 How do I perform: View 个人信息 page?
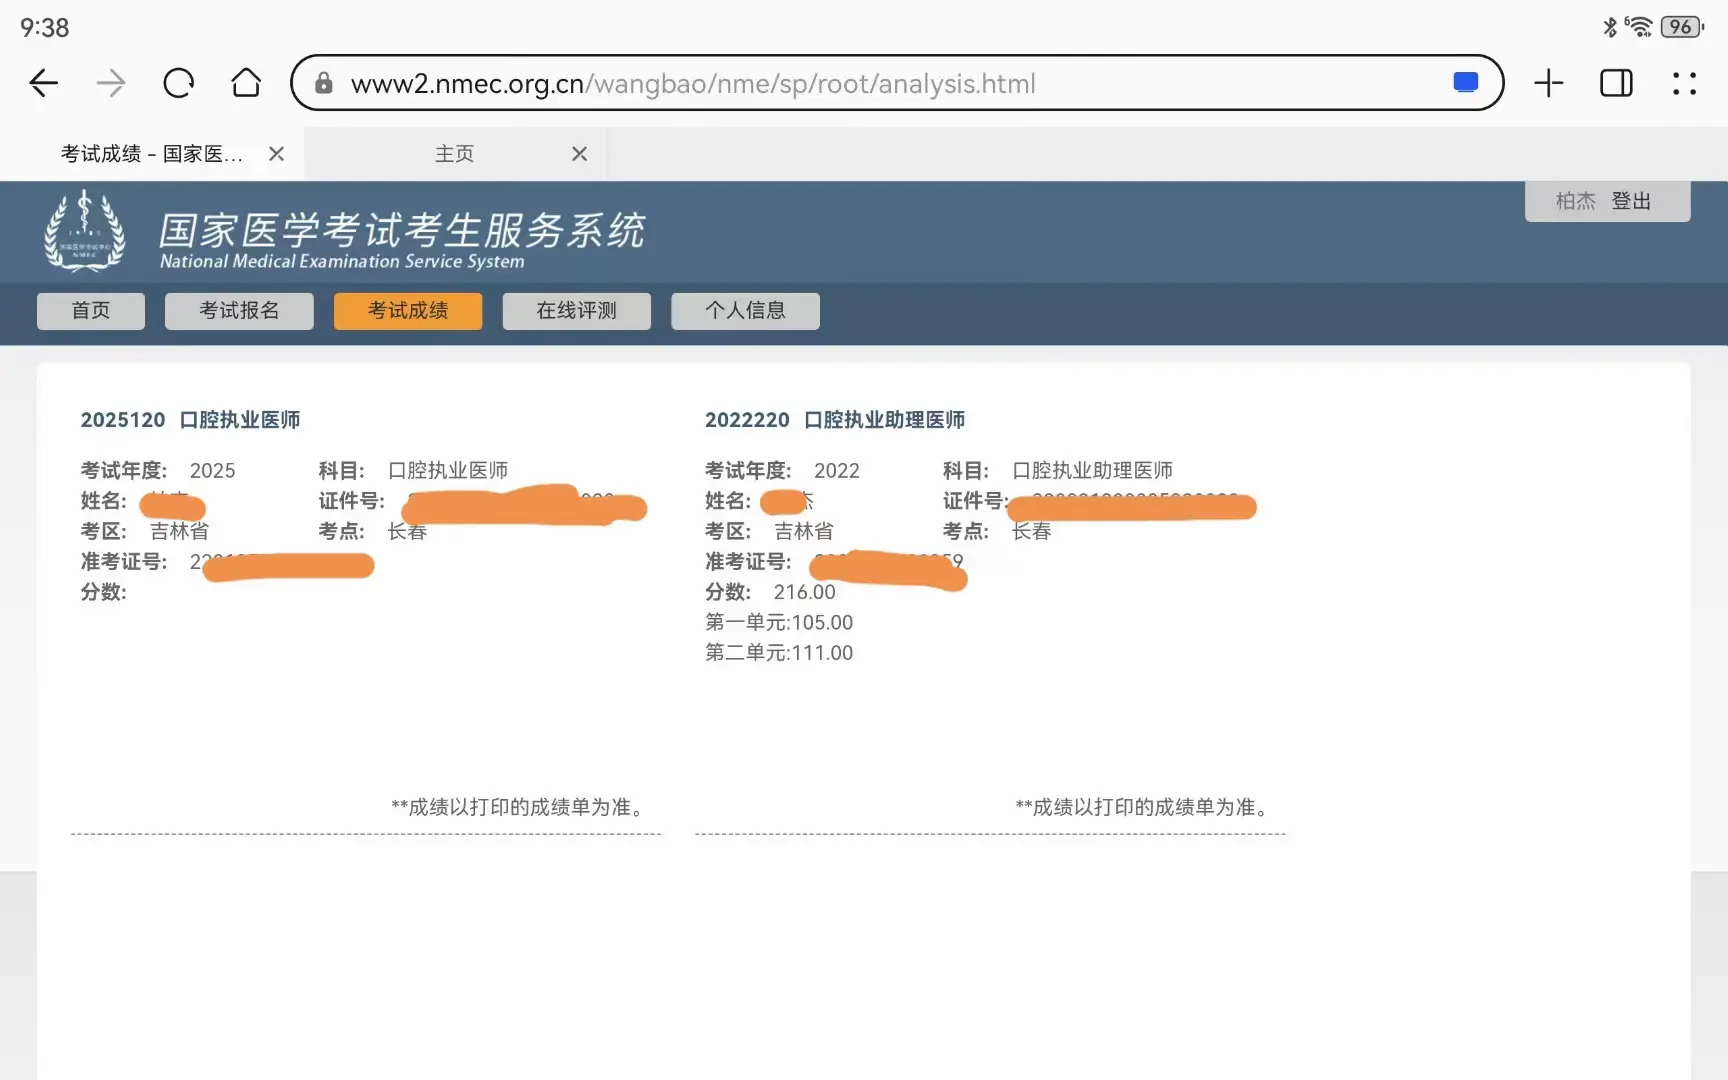tap(745, 311)
